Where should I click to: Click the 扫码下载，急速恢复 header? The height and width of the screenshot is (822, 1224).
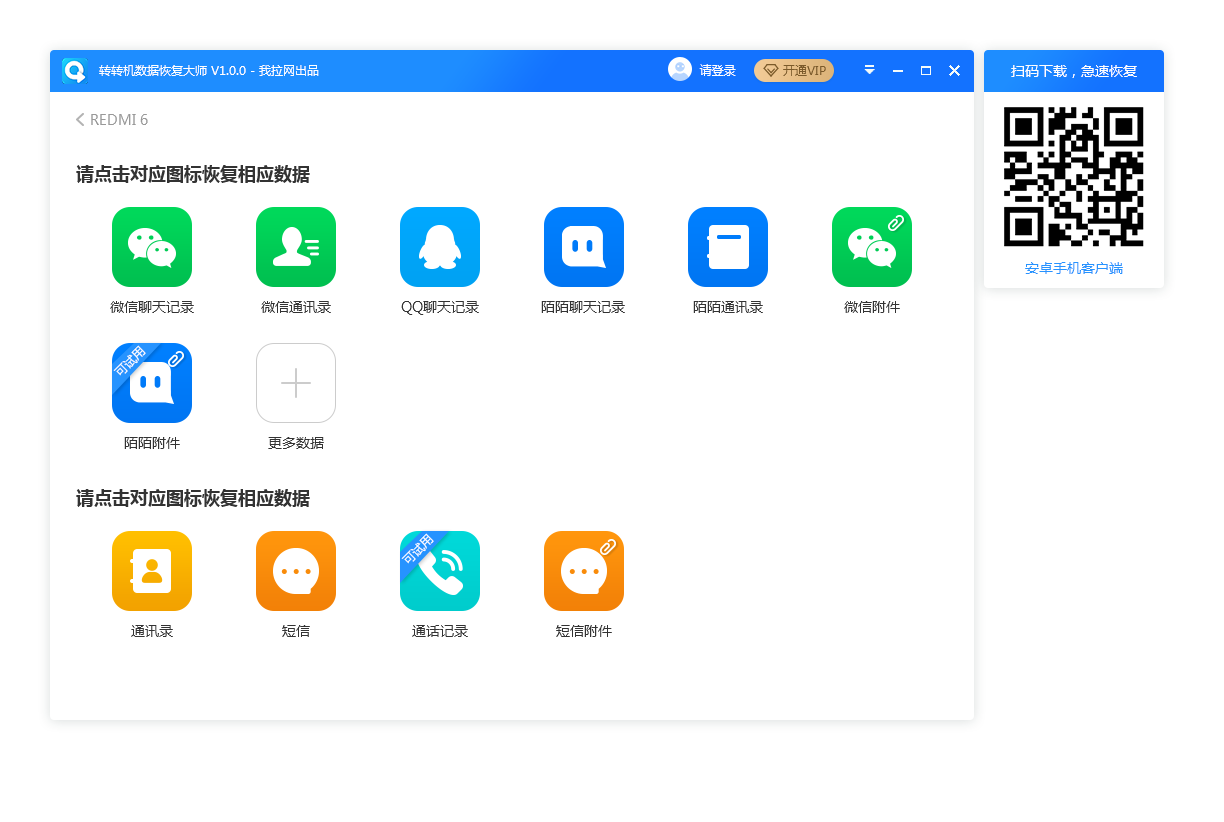[1074, 71]
